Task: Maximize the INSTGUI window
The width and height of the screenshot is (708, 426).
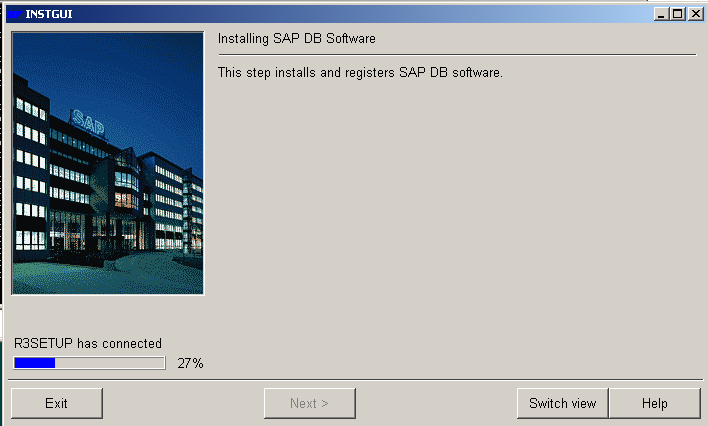Action: coord(678,14)
